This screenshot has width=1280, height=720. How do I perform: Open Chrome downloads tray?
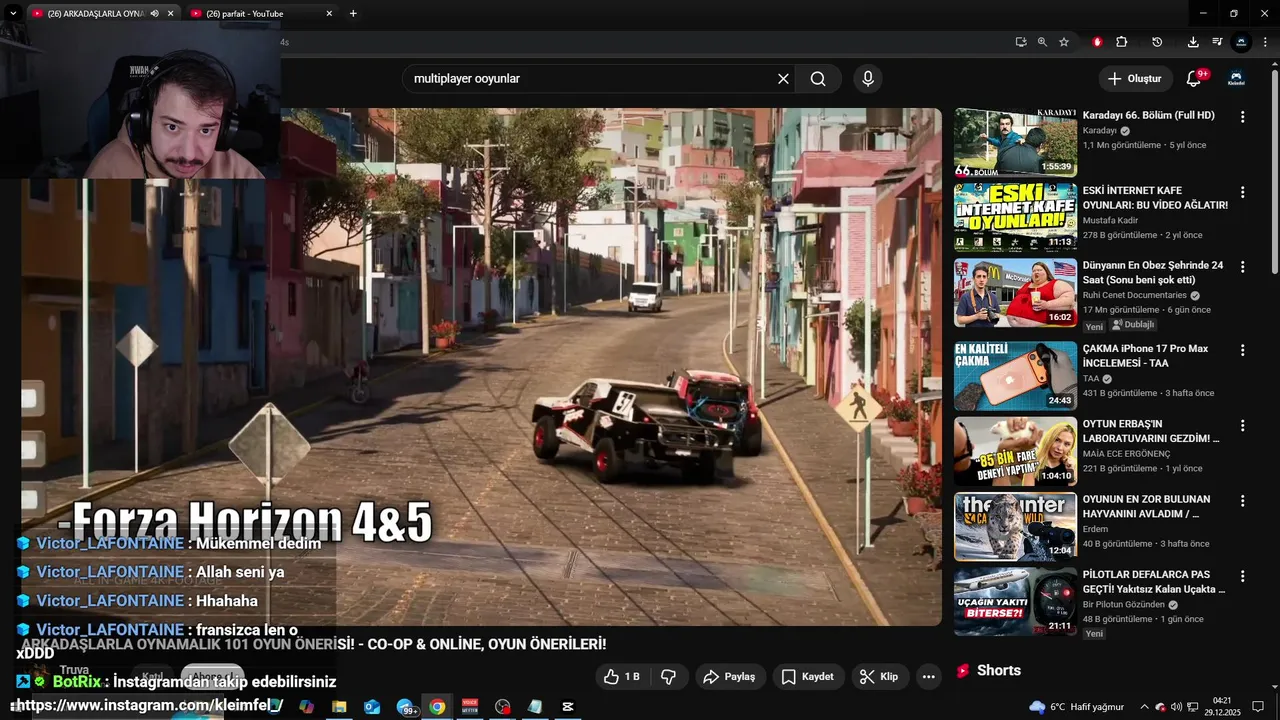[1193, 42]
